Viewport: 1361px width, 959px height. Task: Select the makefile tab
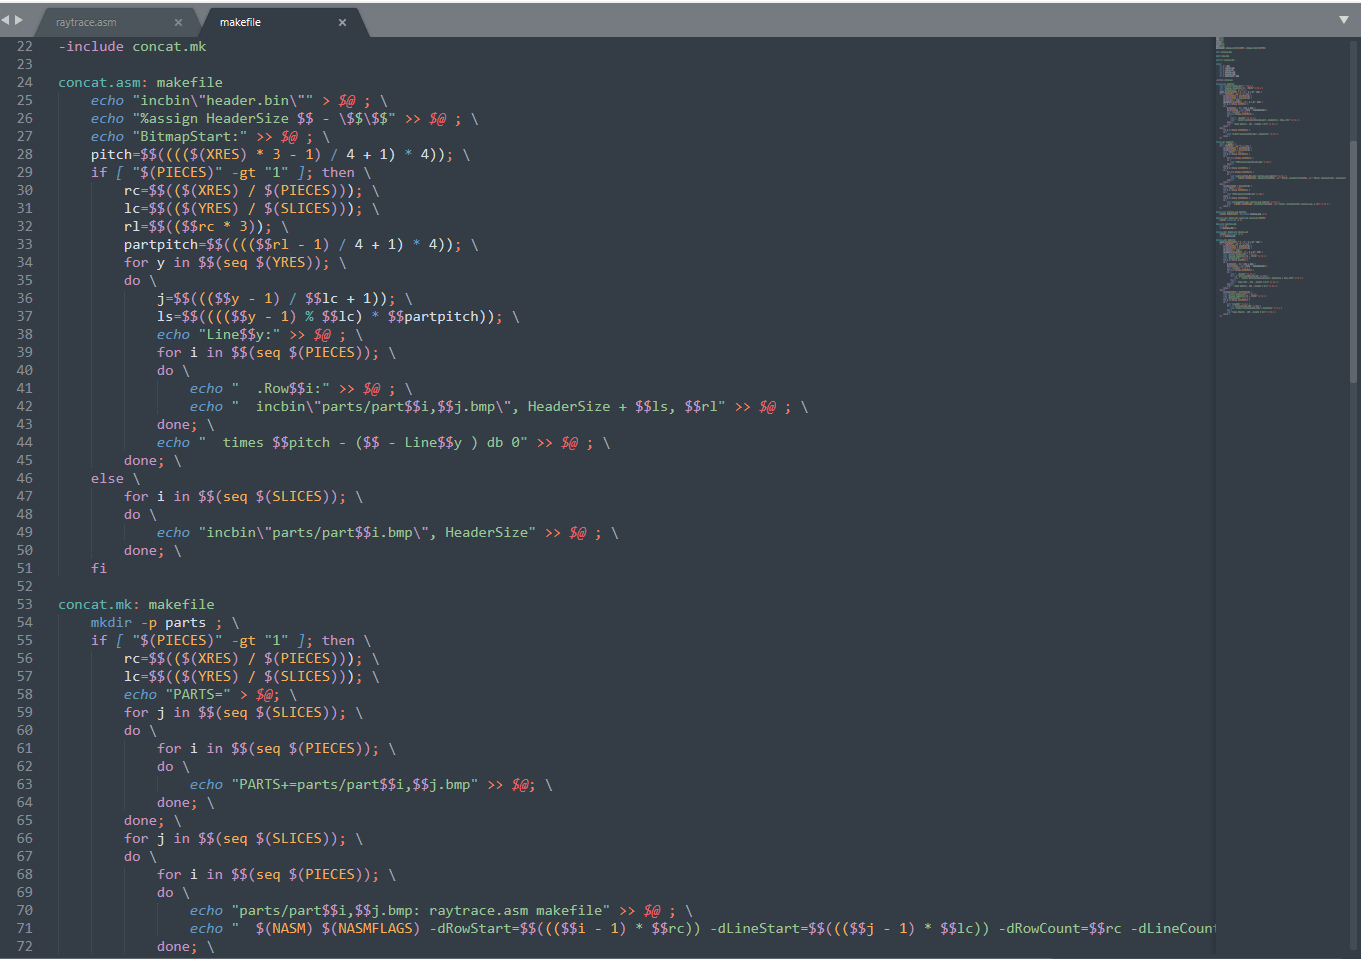pos(241,22)
